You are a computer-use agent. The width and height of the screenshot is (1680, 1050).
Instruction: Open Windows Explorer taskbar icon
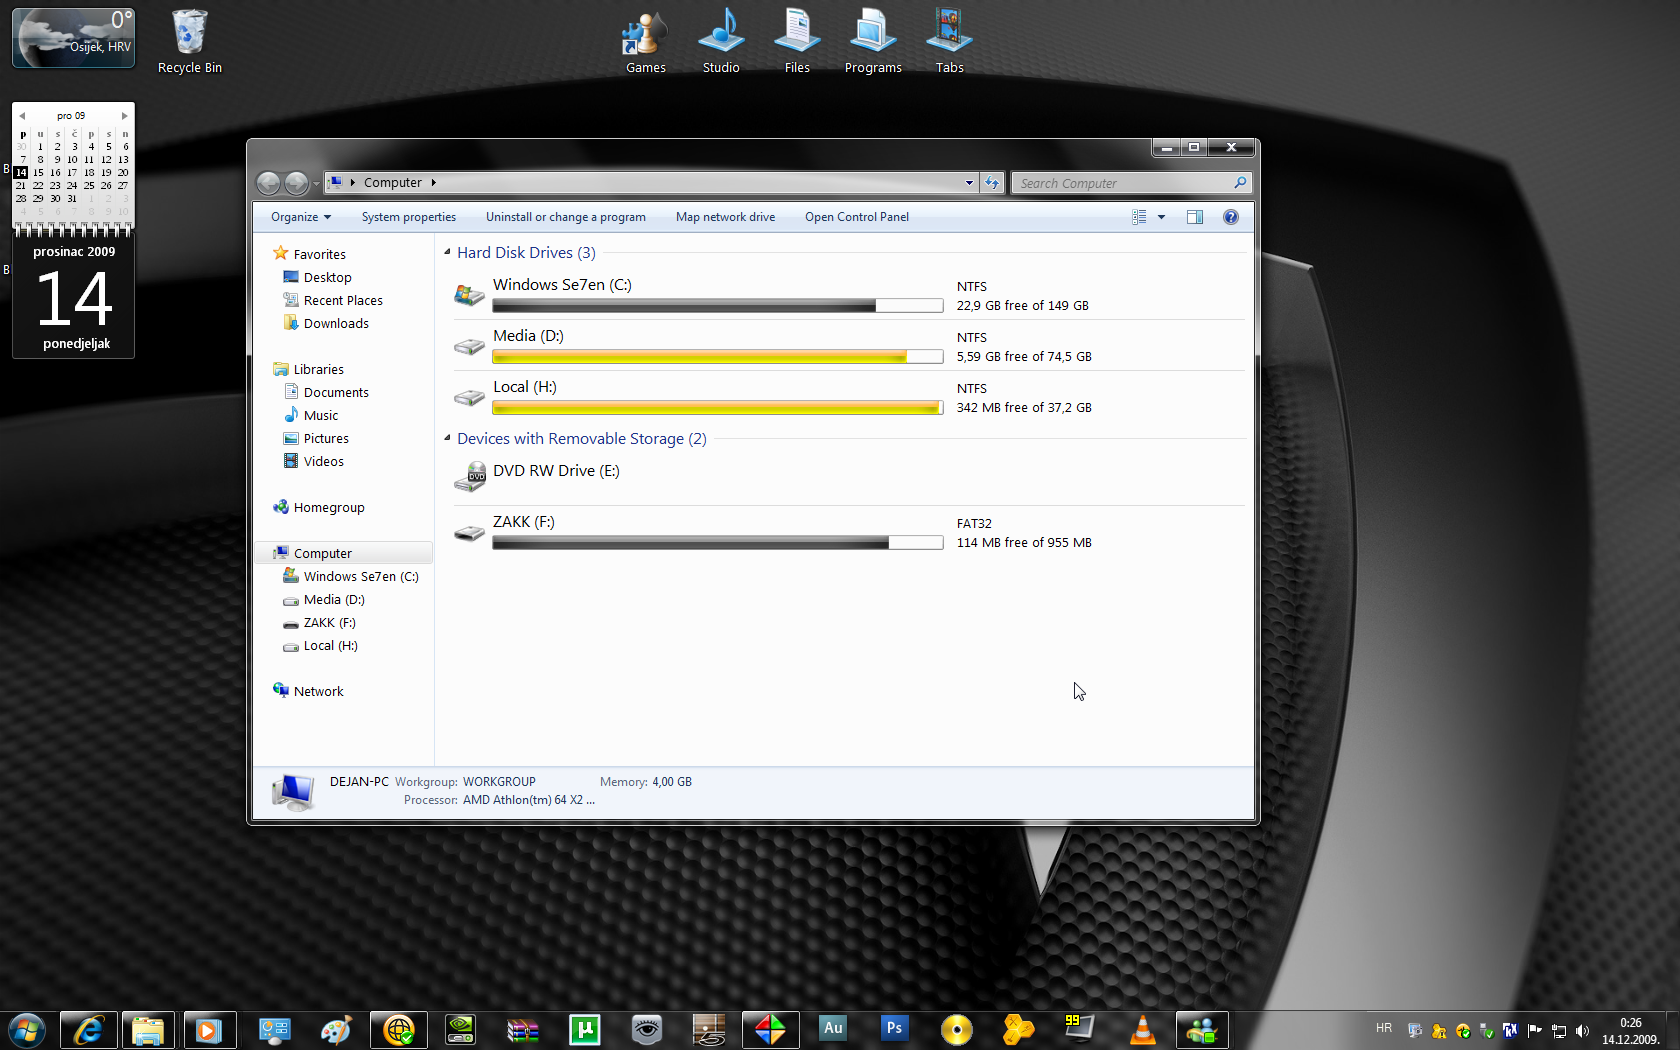click(x=148, y=1030)
